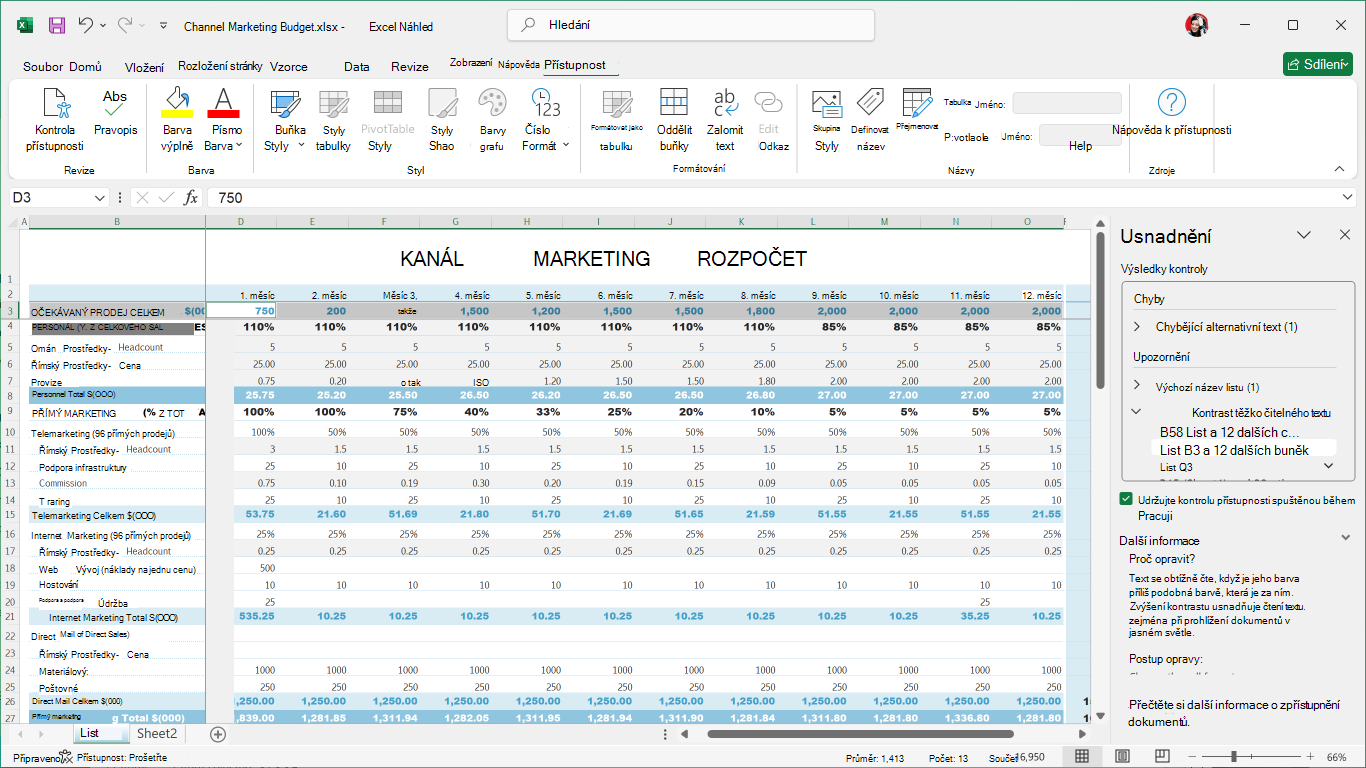Apply Barva výplně fill color
This screenshot has width=1366, height=768.
[x=177, y=120]
